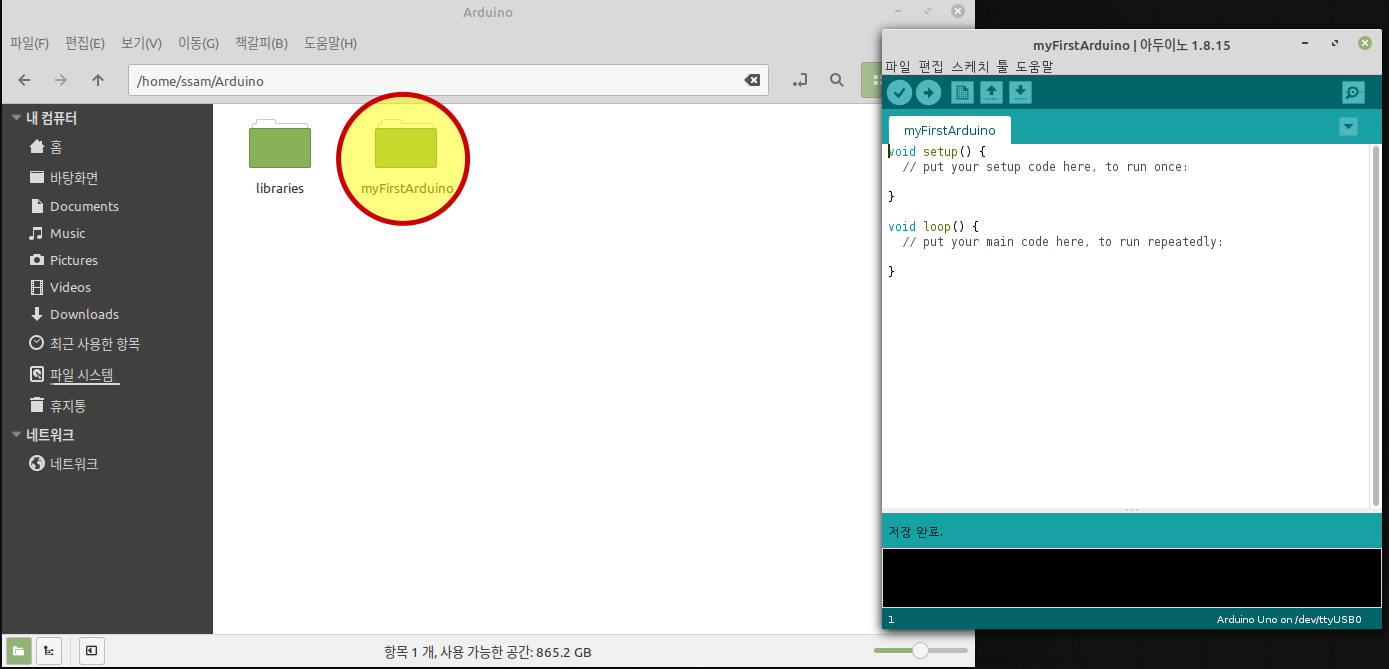The width and height of the screenshot is (1389, 669).
Task: Clear the location bar text
Action: pos(752,81)
